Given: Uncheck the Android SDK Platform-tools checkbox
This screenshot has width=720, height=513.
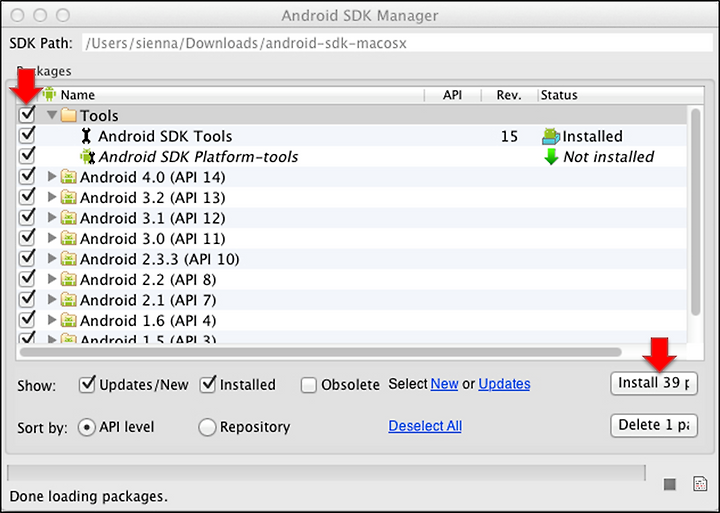Looking at the screenshot, I should point(27,155).
